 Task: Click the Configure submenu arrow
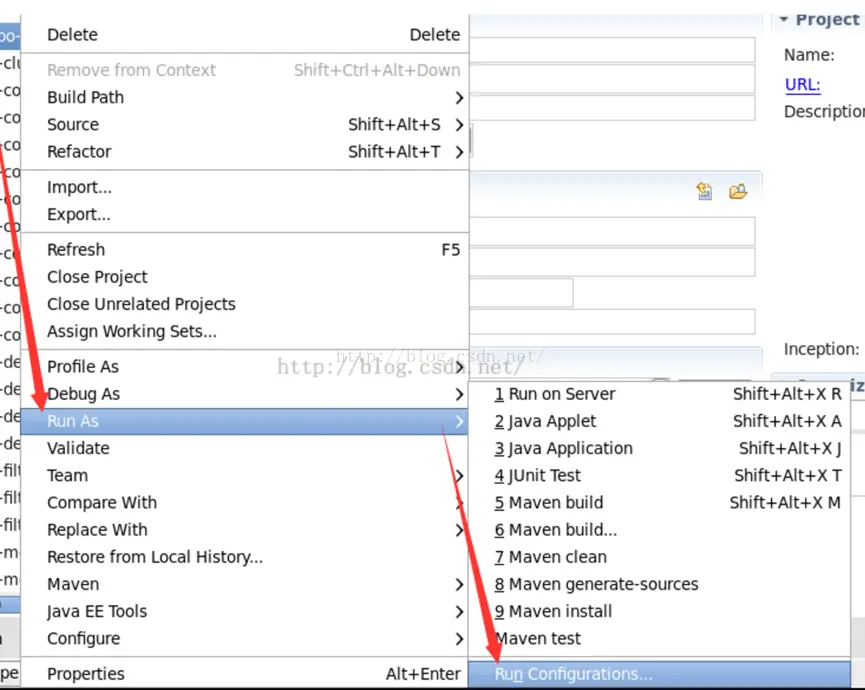click(x=459, y=639)
